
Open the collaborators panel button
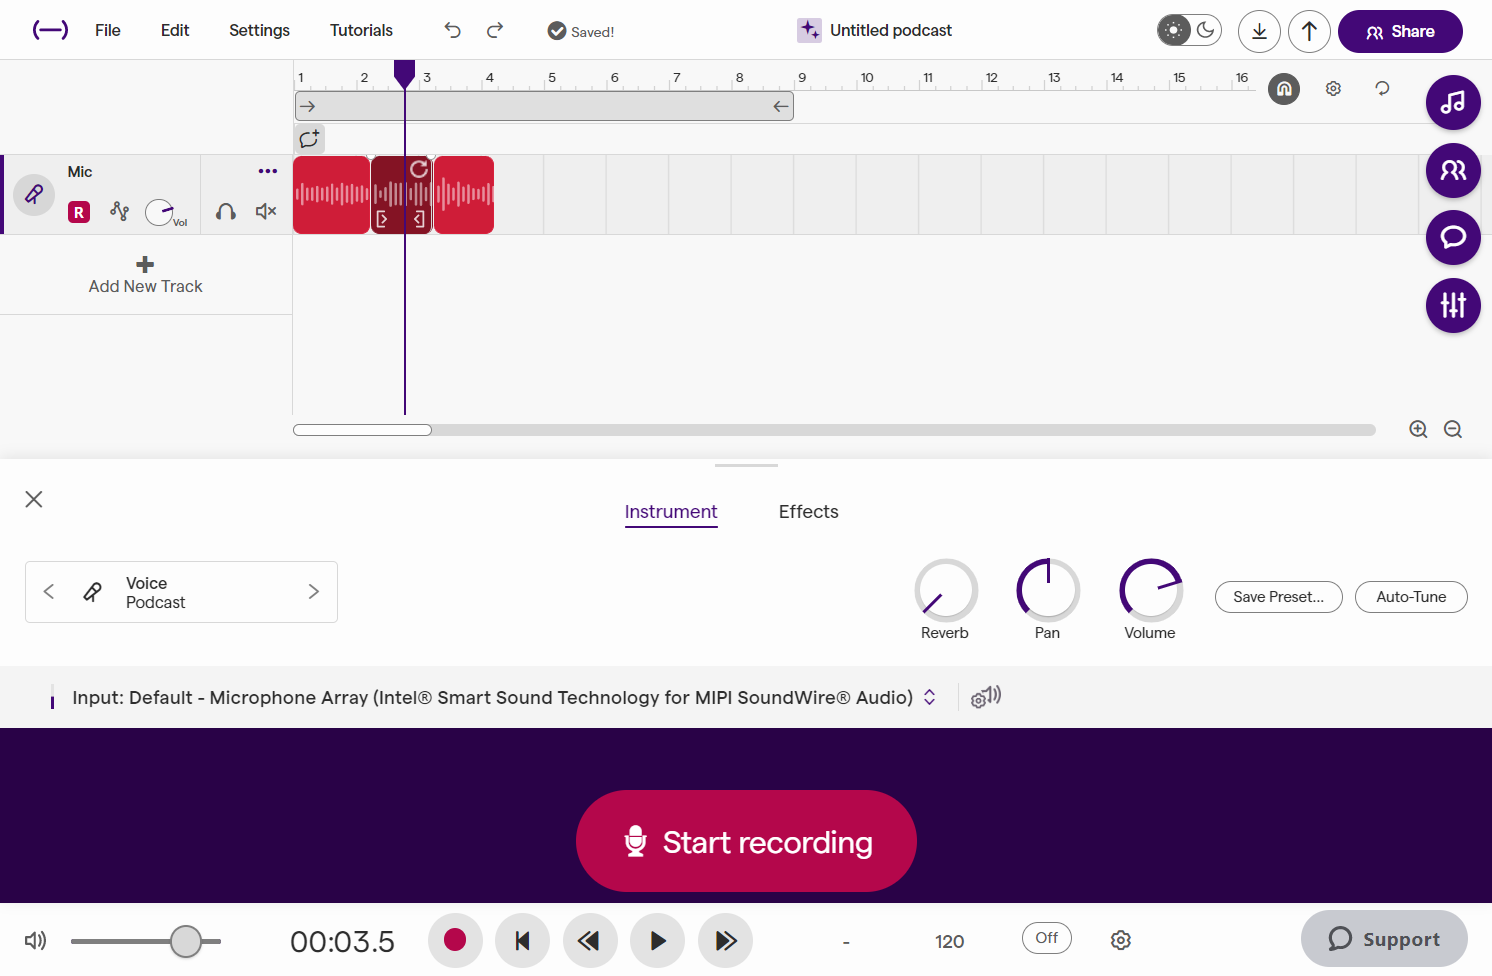pos(1453,170)
